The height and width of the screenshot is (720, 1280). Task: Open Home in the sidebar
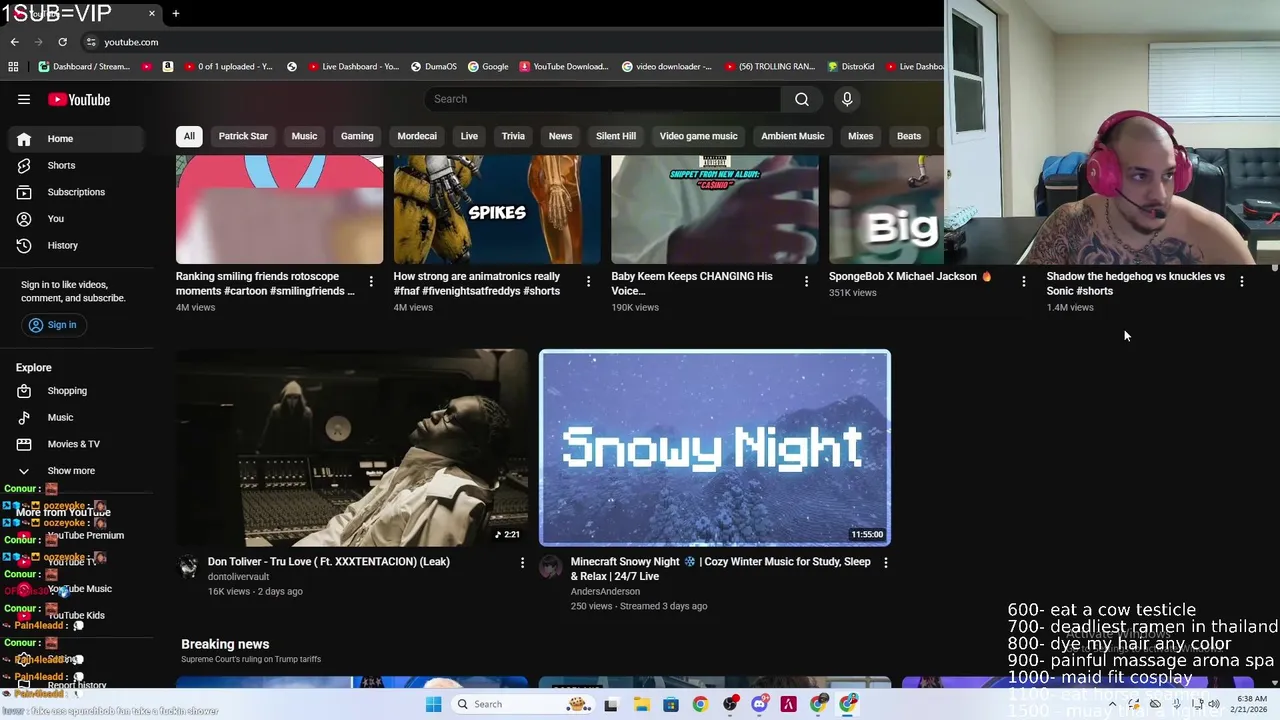click(76, 139)
